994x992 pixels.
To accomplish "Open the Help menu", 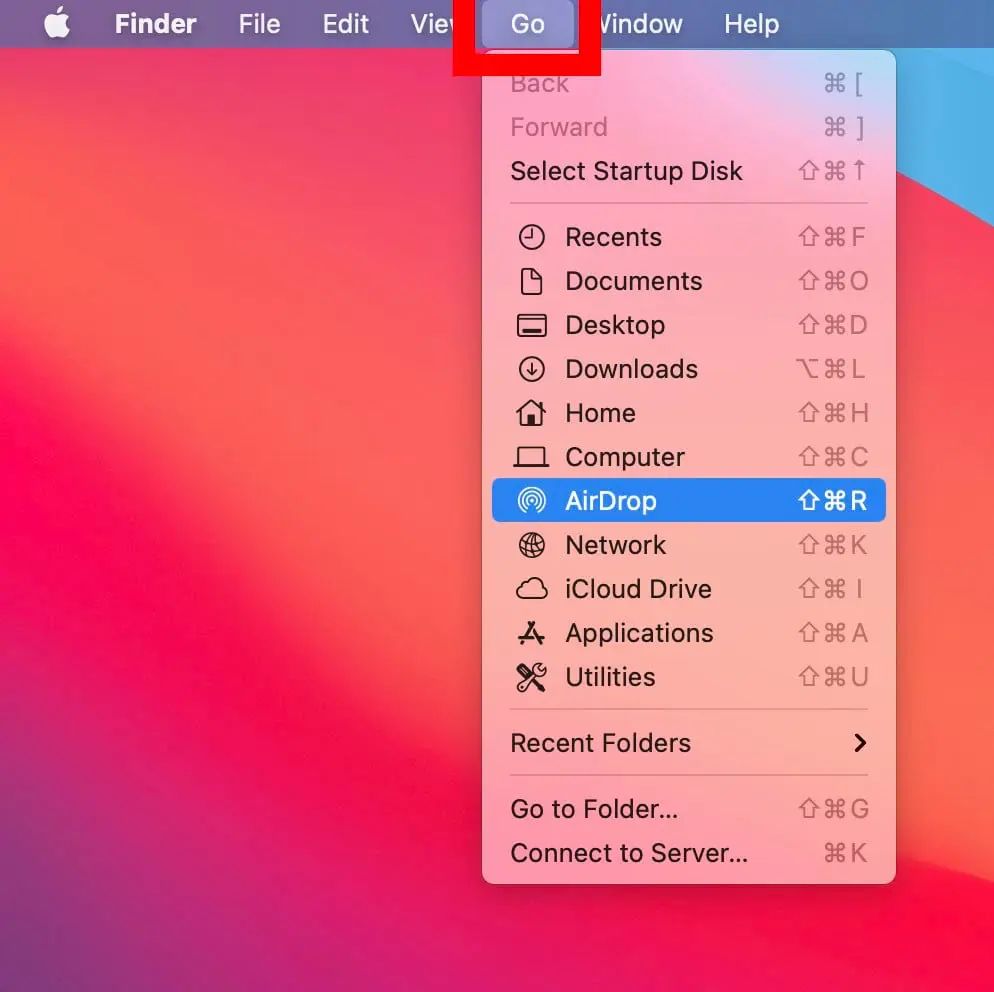I will click(x=751, y=24).
